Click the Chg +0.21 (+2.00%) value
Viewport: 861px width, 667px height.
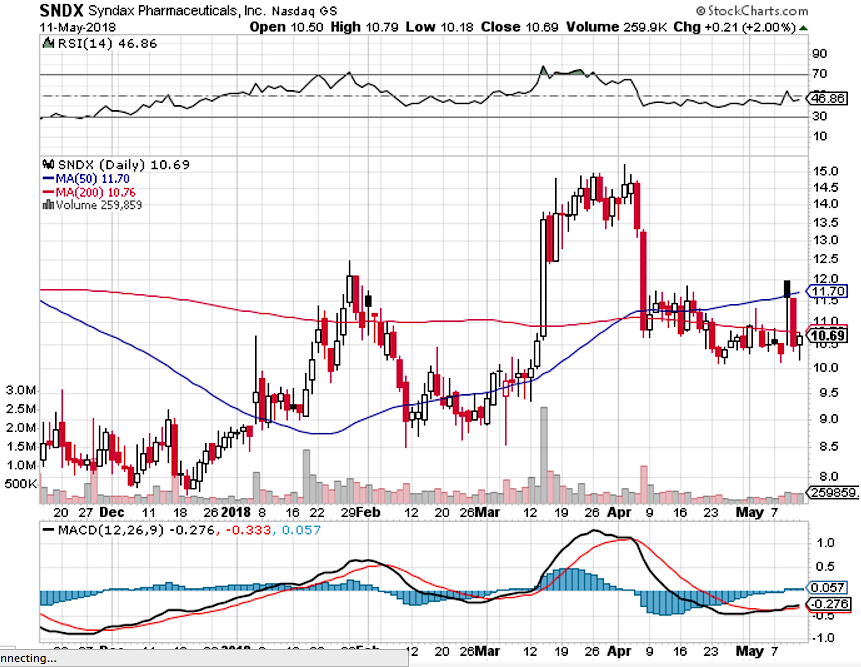click(x=735, y=27)
